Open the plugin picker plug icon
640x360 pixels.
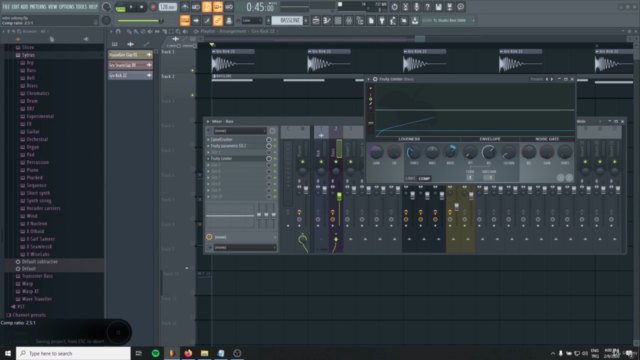tap(382, 20)
